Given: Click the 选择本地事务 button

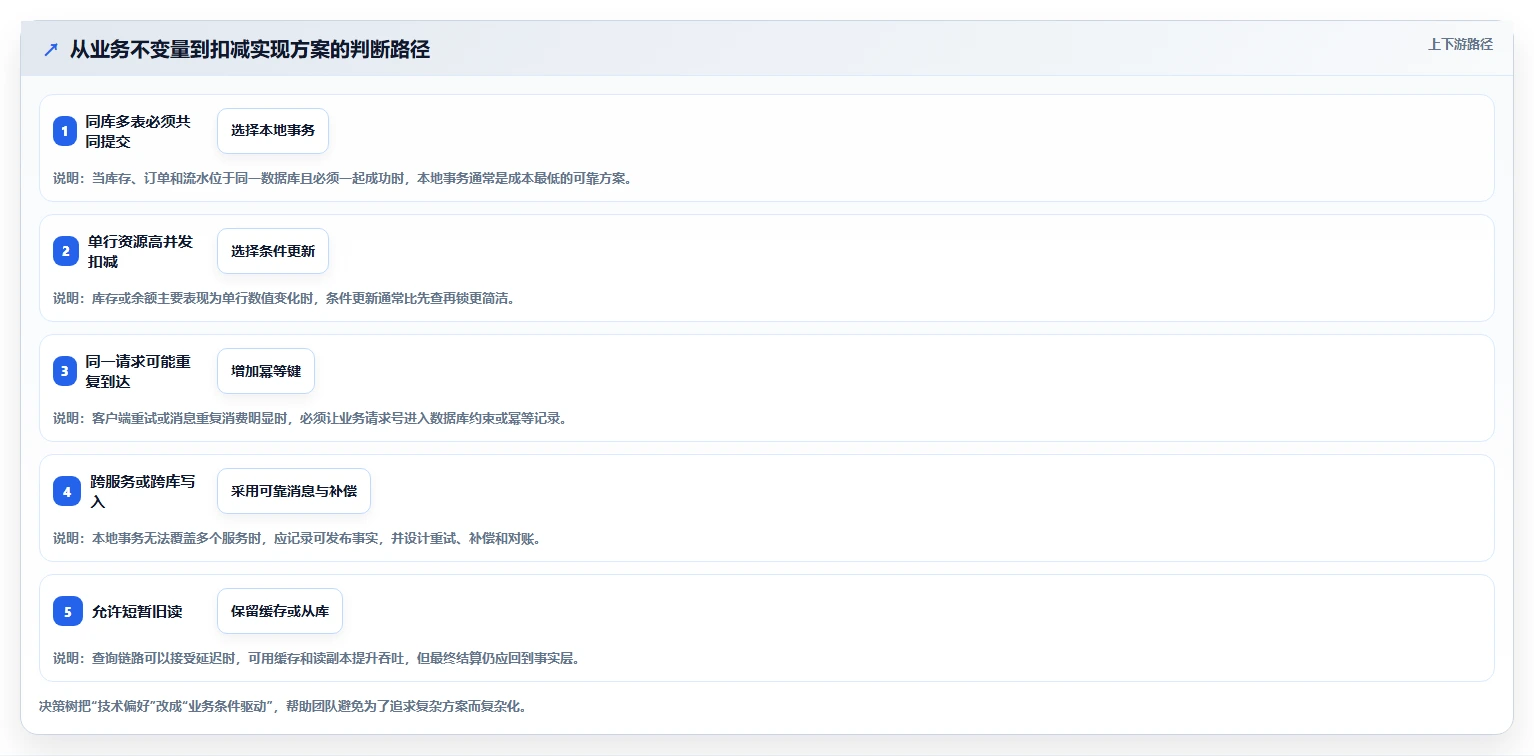Looking at the screenshot, I should pos(273,131).
